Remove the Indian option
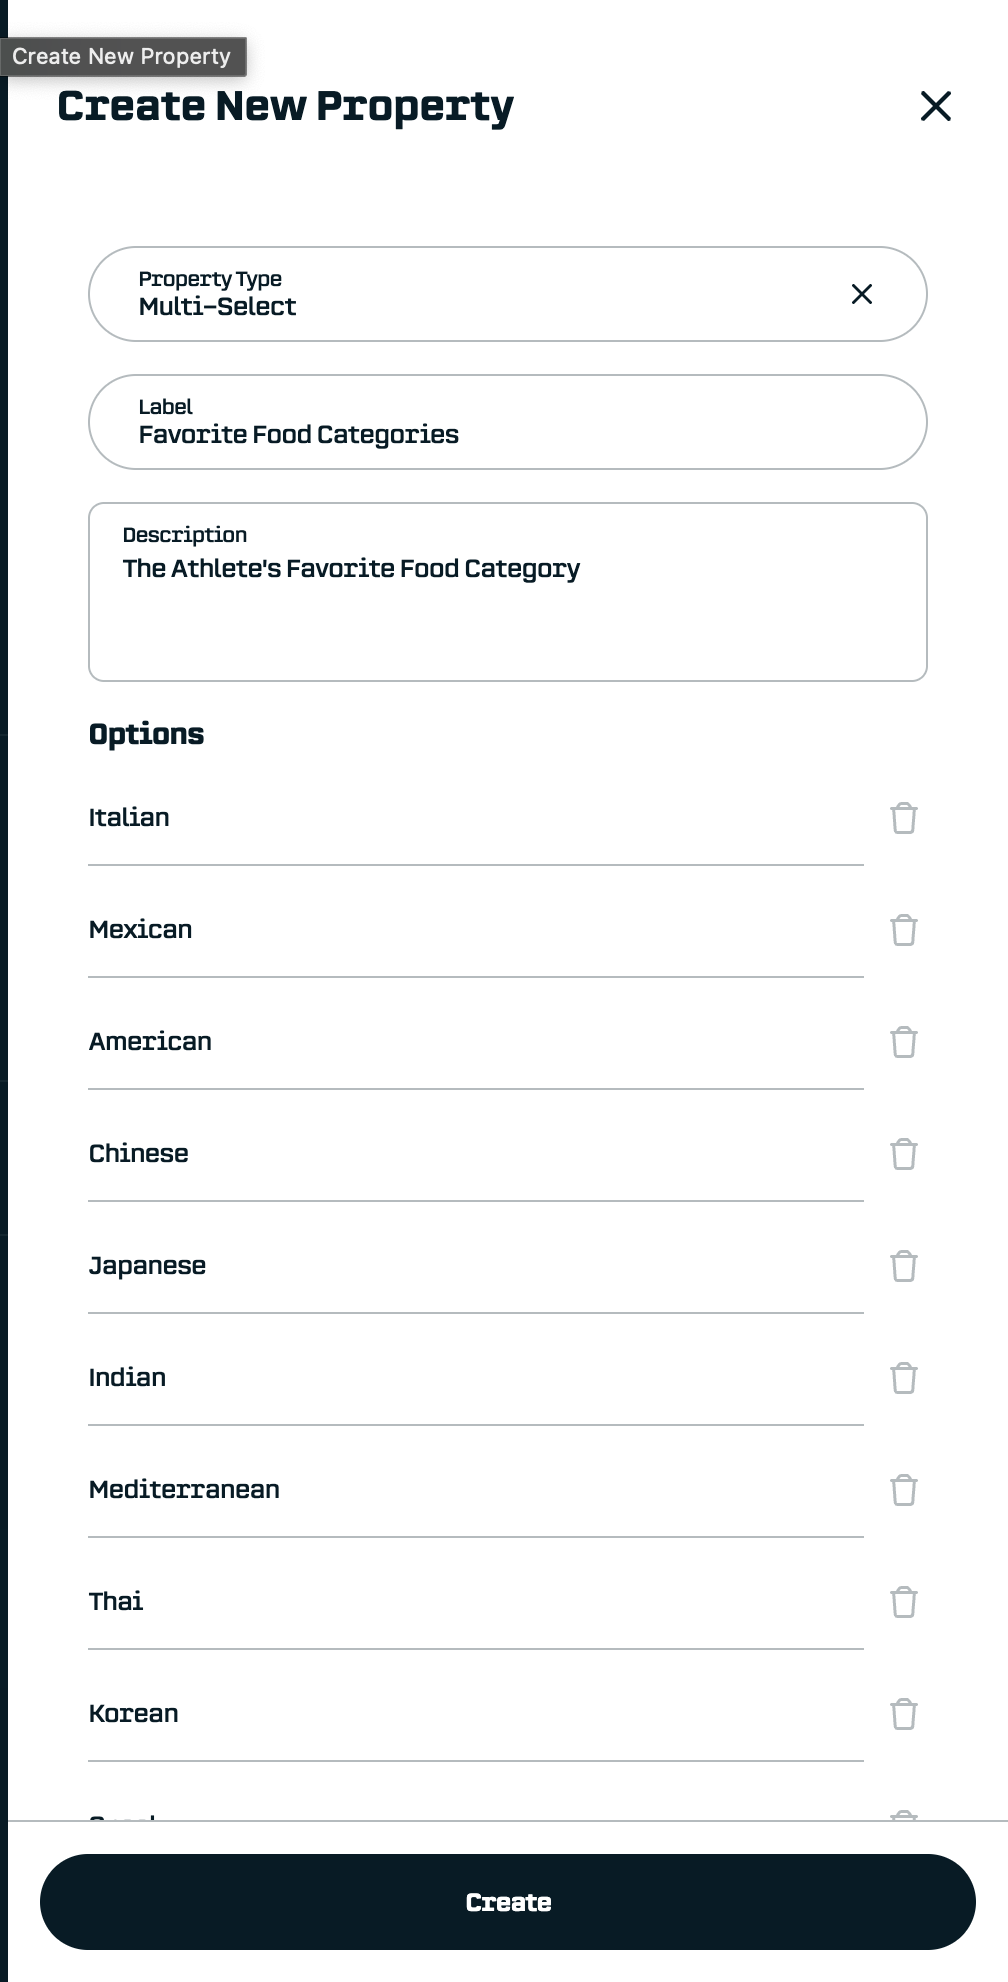1008x1982 pixels. click(x=903, y=1378)
